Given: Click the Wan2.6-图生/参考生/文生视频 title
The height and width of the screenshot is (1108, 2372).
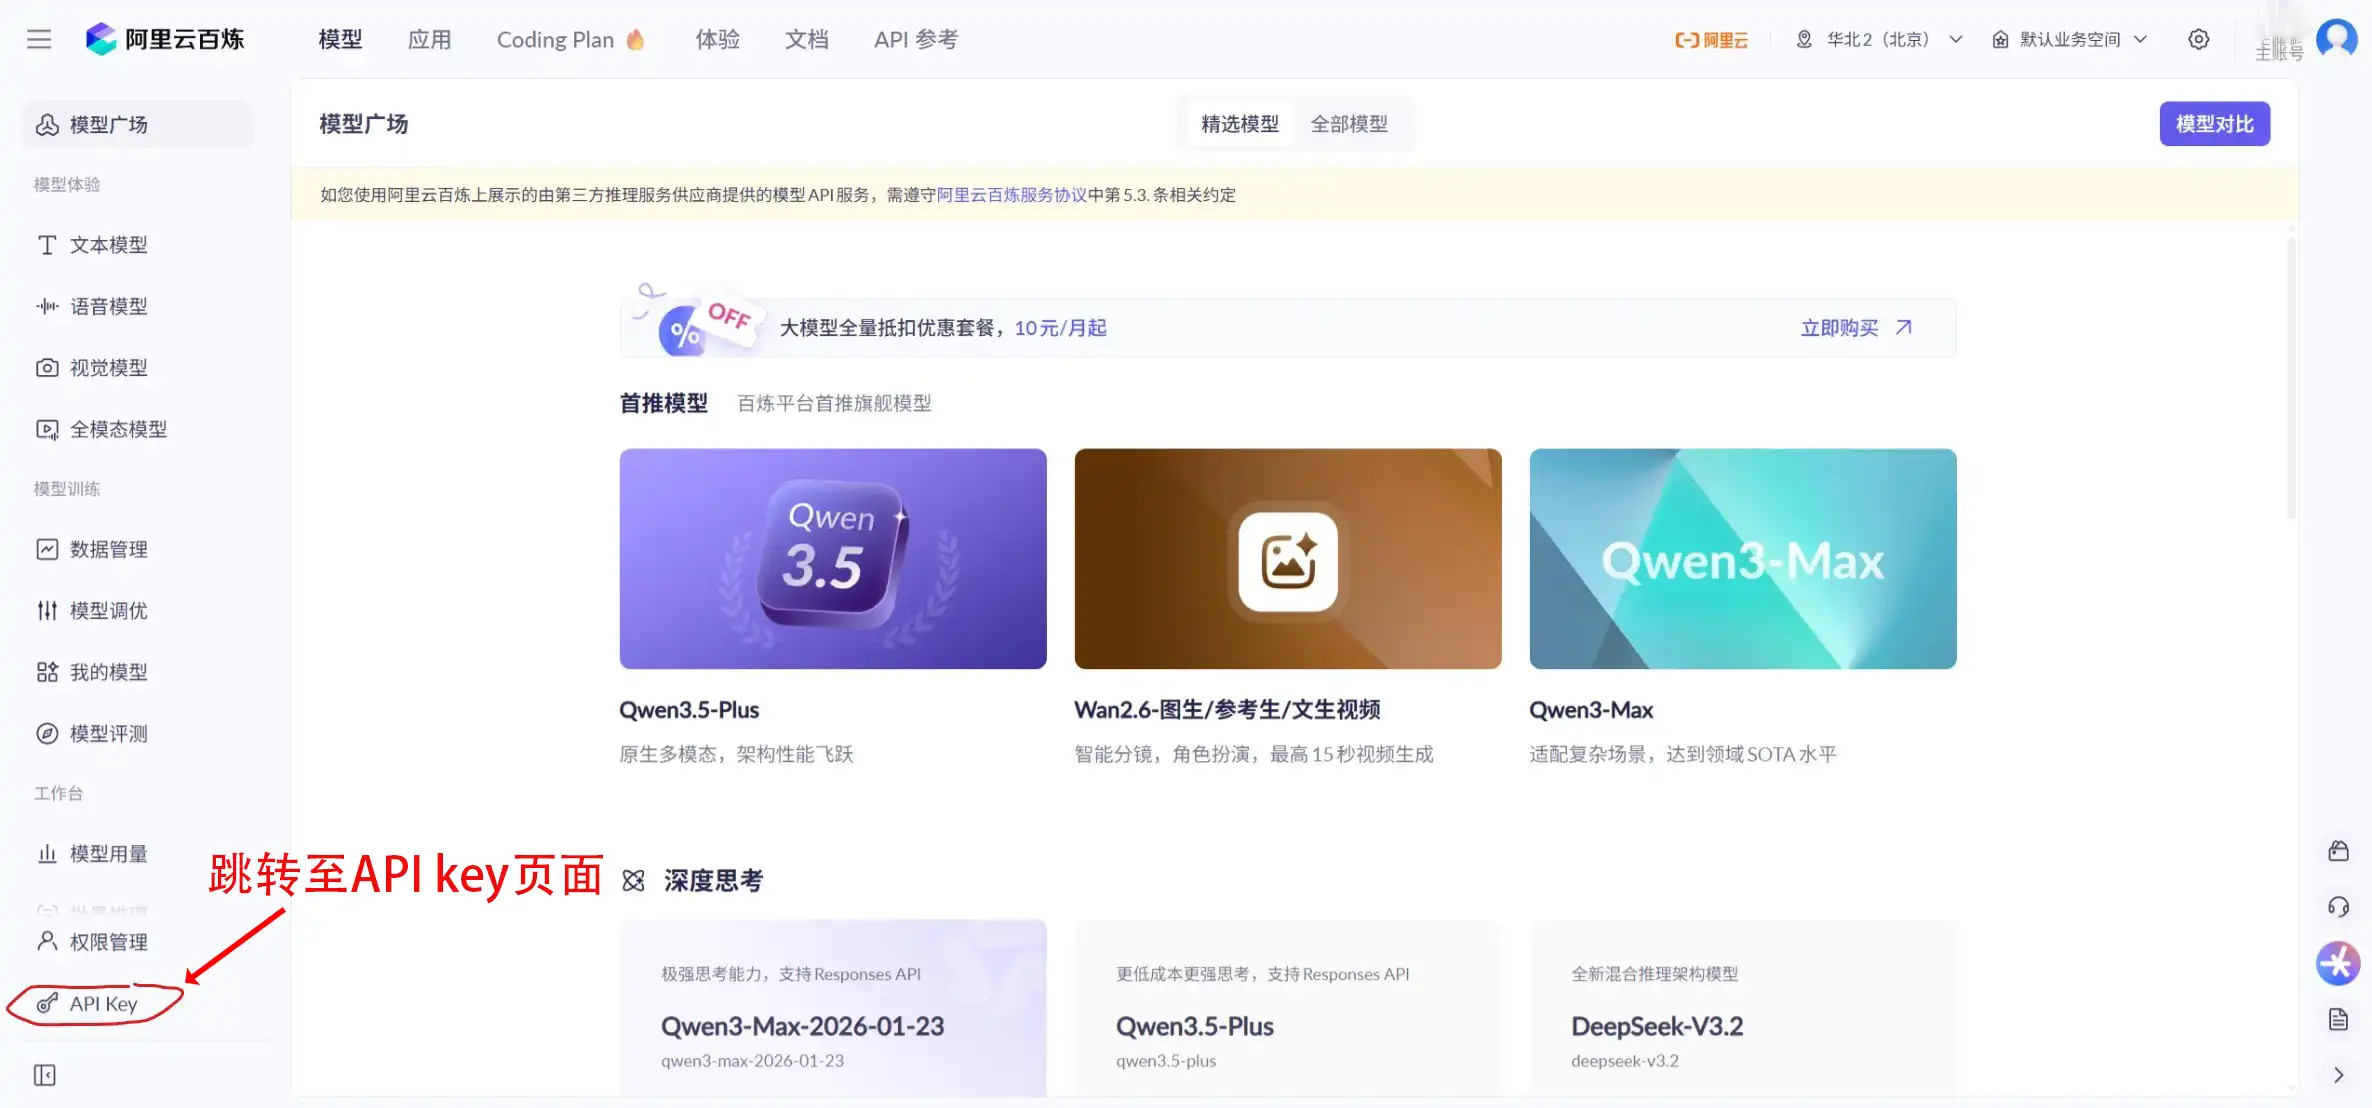Looking at the screenshot, I should (1227, 709).
